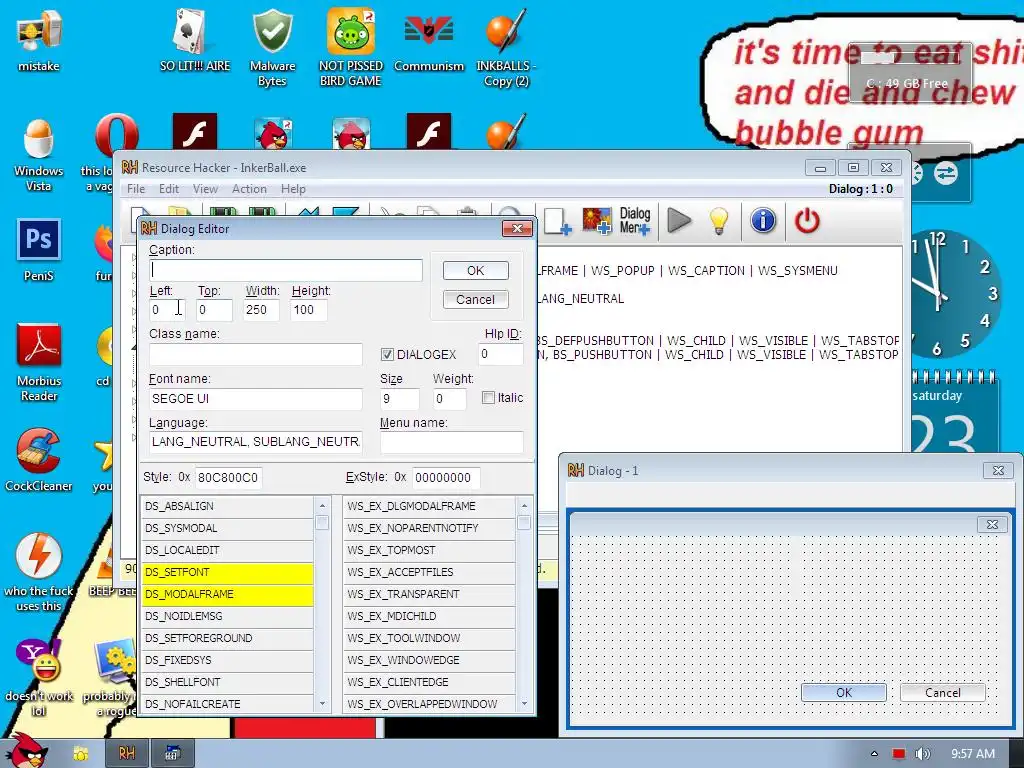
Task: Click the style list scrollbar thumb
Action: coord(322,522)
